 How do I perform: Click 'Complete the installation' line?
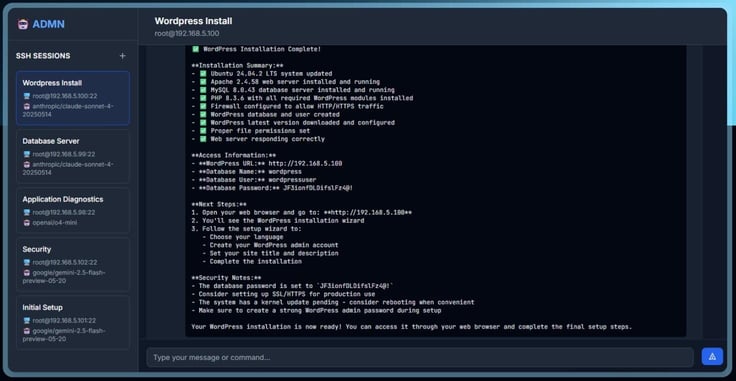tap(252, 262)
